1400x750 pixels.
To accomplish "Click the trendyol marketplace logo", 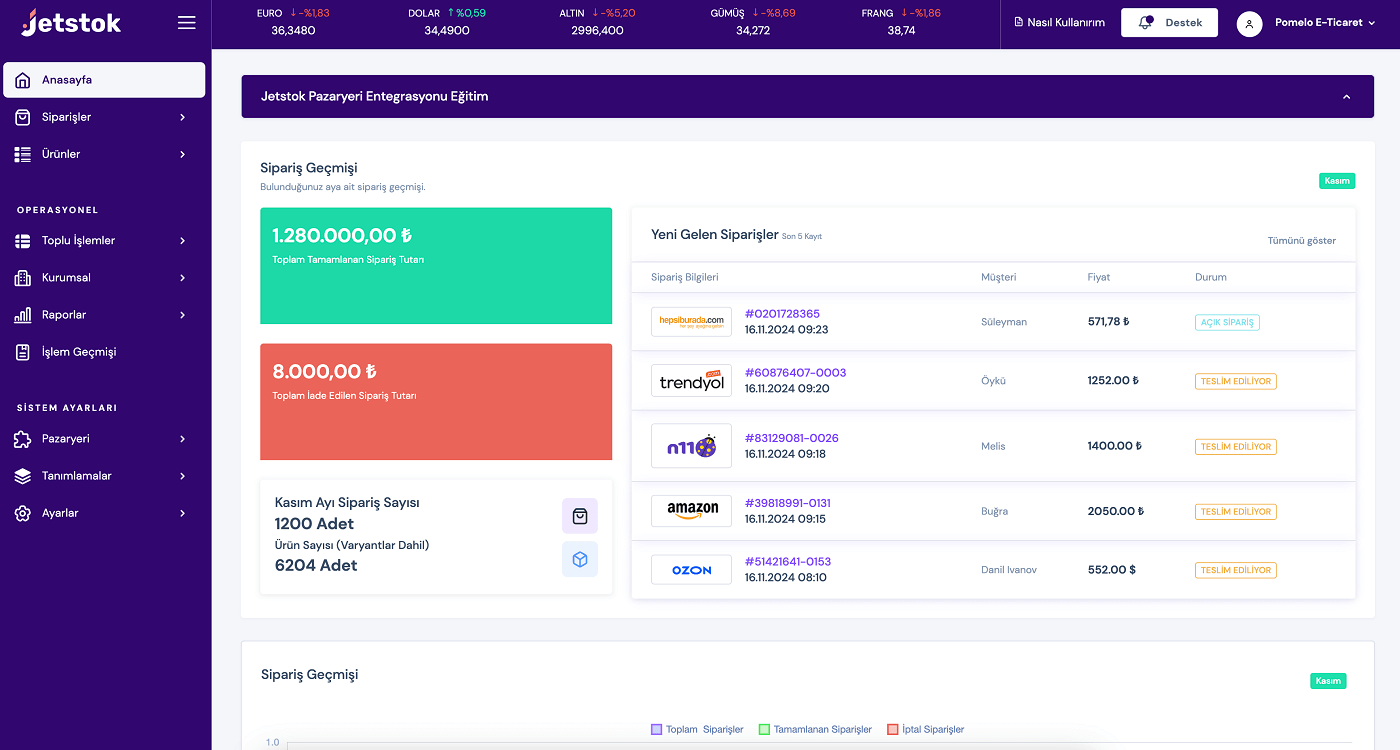I will click(691, 381).
